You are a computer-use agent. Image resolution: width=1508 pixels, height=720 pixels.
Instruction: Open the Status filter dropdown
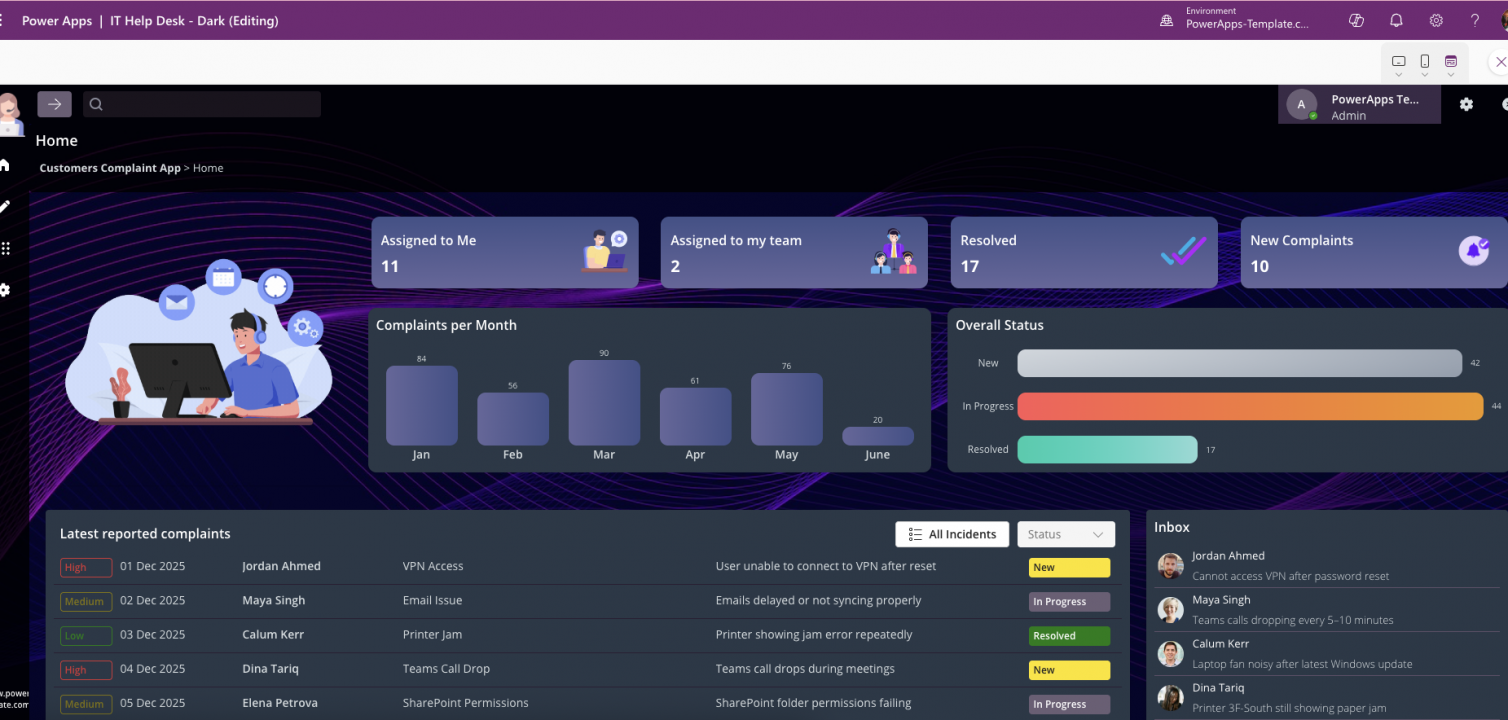[x=1066, y=534]
